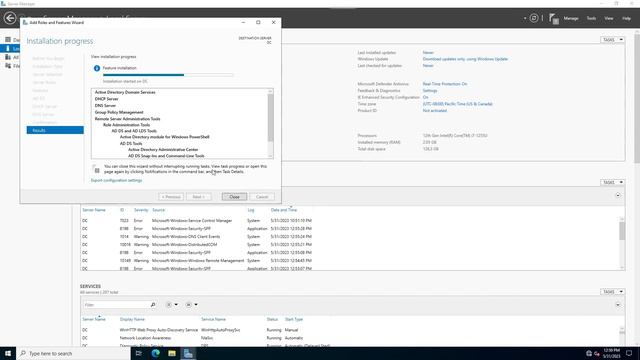This screenshot has height=360, width=640.
Task: Click Export configuration settings link
Action: click(x=116, y=180)
